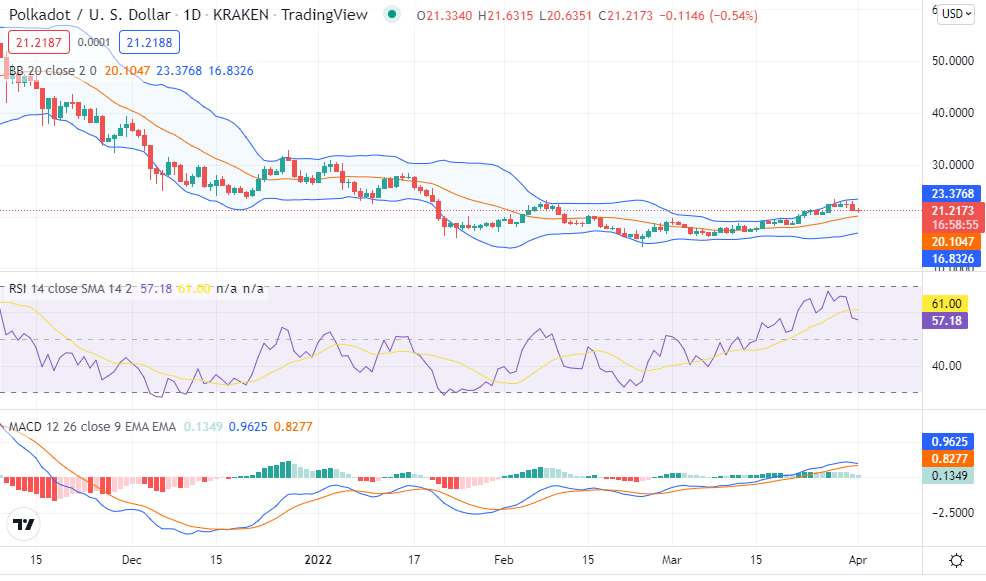The image size is (986, 581).
Task: Click the chart settings gear icon
Action: tap(956, 560)
